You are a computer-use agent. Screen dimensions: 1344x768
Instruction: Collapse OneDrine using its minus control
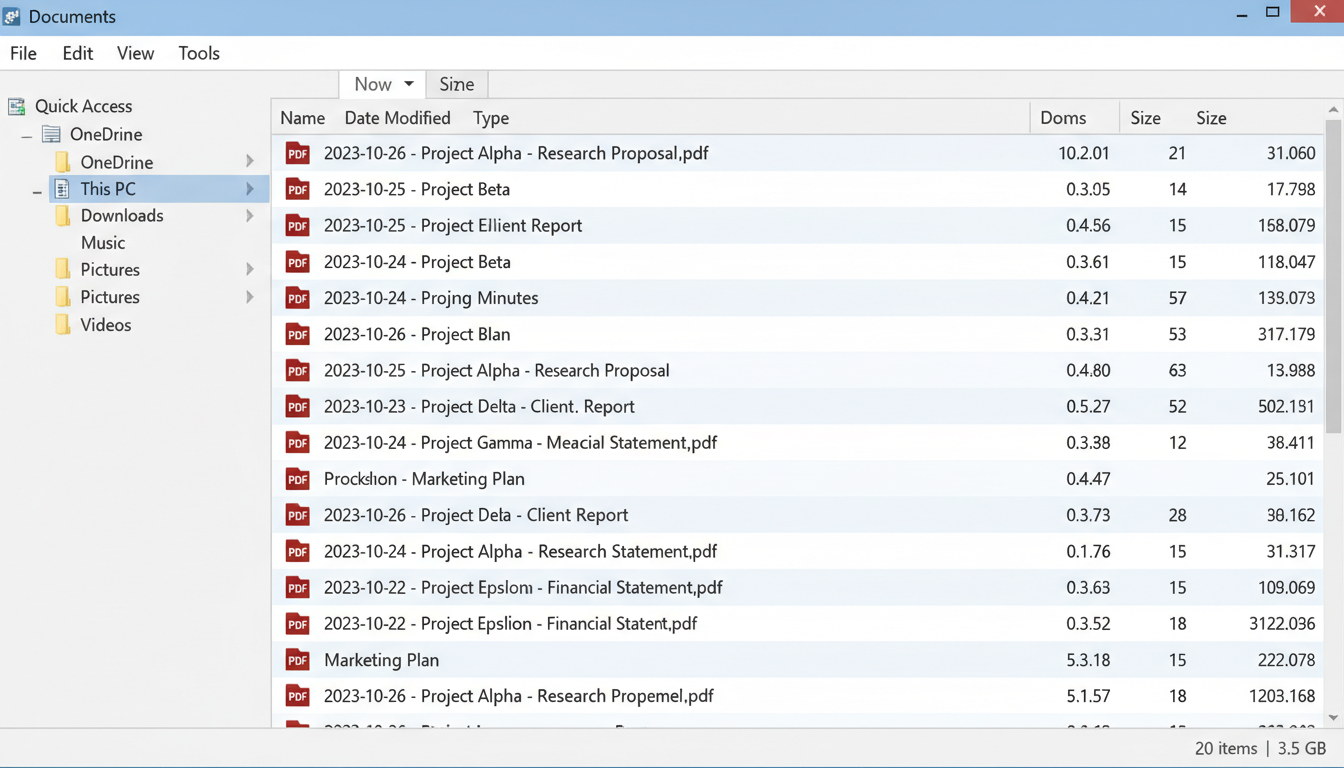tap(26, 134)
